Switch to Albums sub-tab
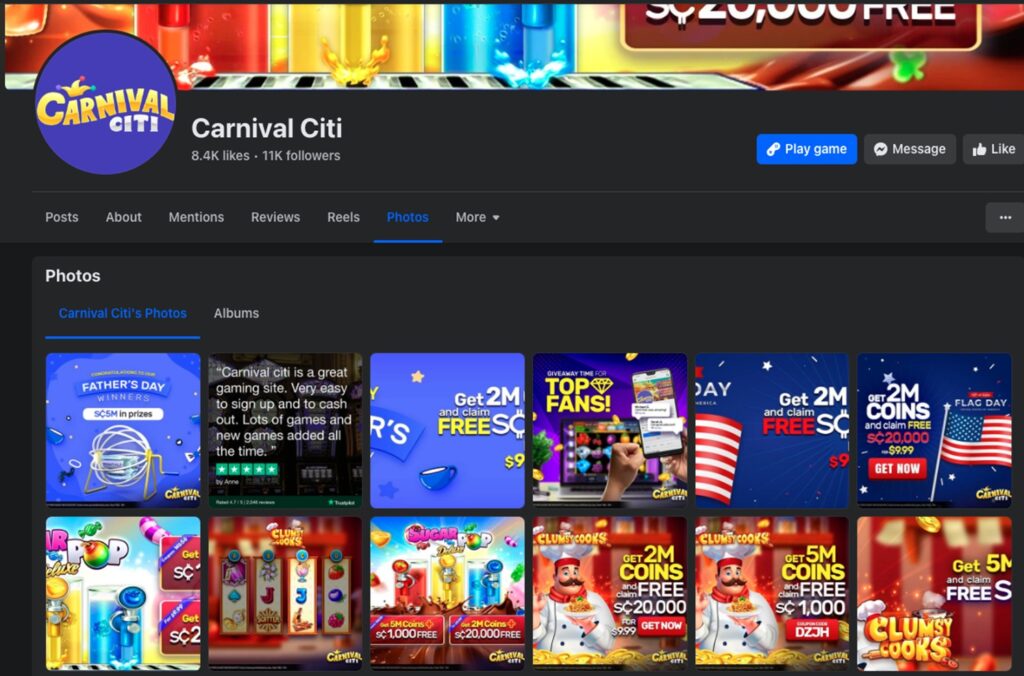 (236, 314)
